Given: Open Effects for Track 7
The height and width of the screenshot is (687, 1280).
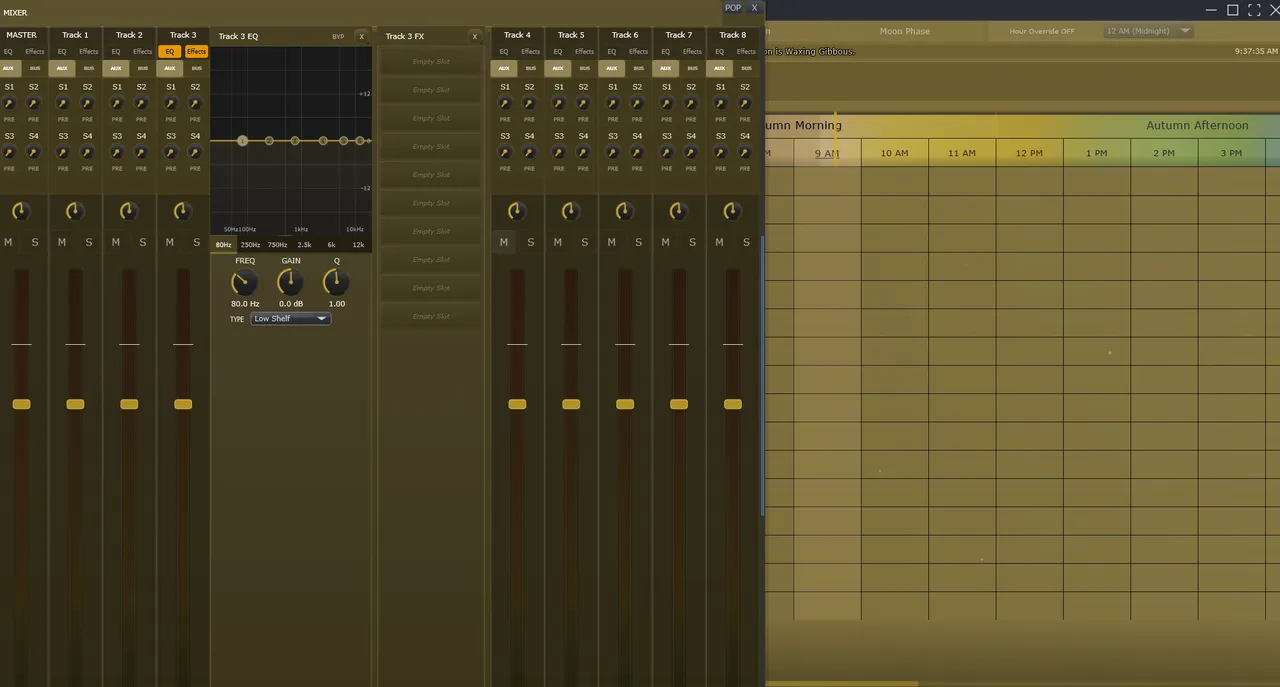Looking at the screenshot, I should click(692, 51).
